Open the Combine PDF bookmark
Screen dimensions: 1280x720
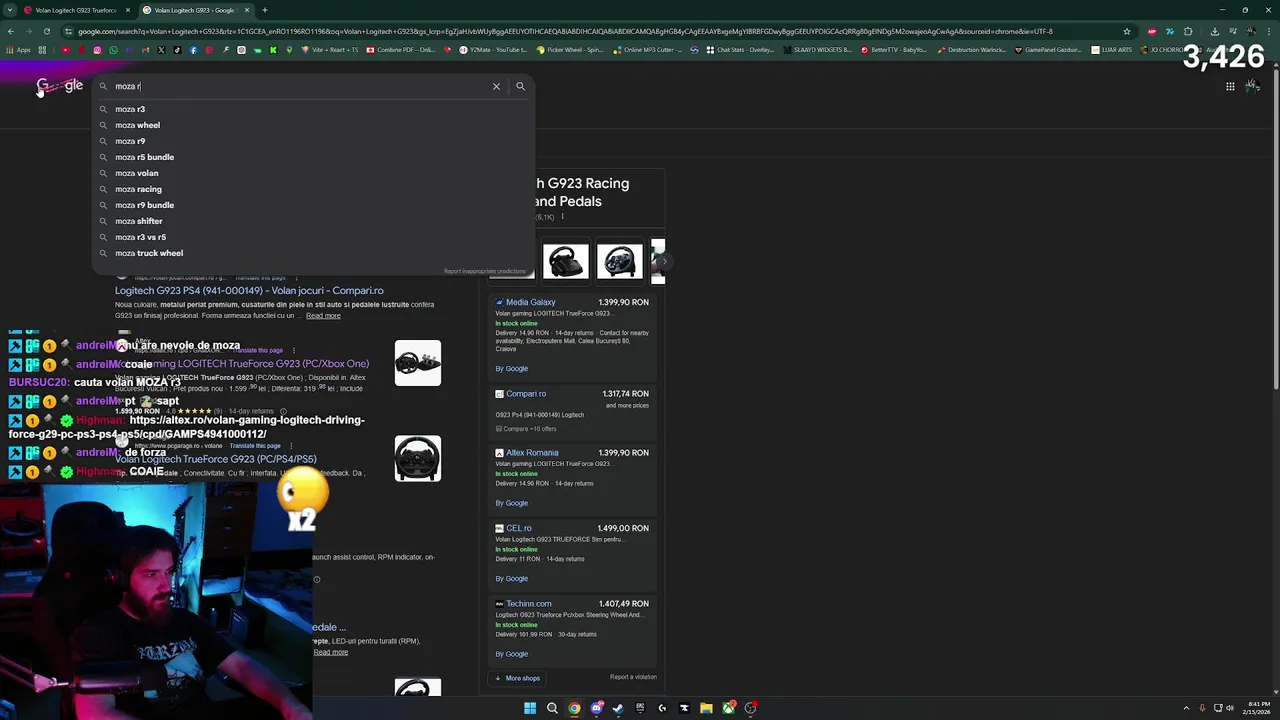pyautogui.click(x=401, y=50)
